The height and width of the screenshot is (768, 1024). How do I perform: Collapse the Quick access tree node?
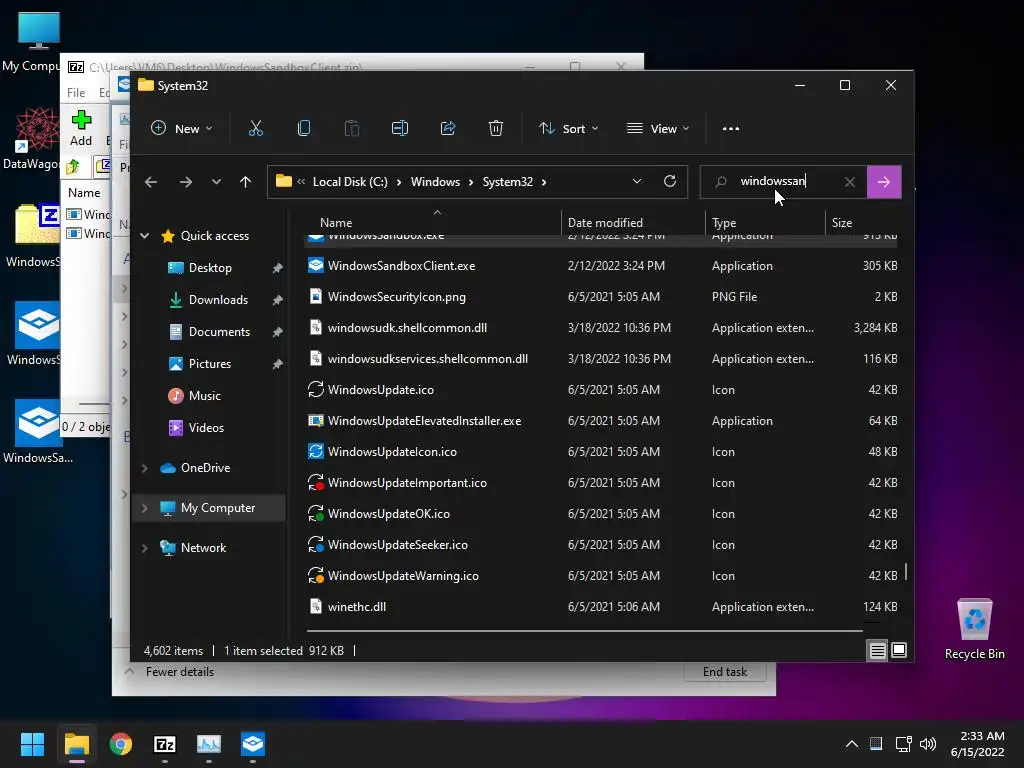click(145, 236)
